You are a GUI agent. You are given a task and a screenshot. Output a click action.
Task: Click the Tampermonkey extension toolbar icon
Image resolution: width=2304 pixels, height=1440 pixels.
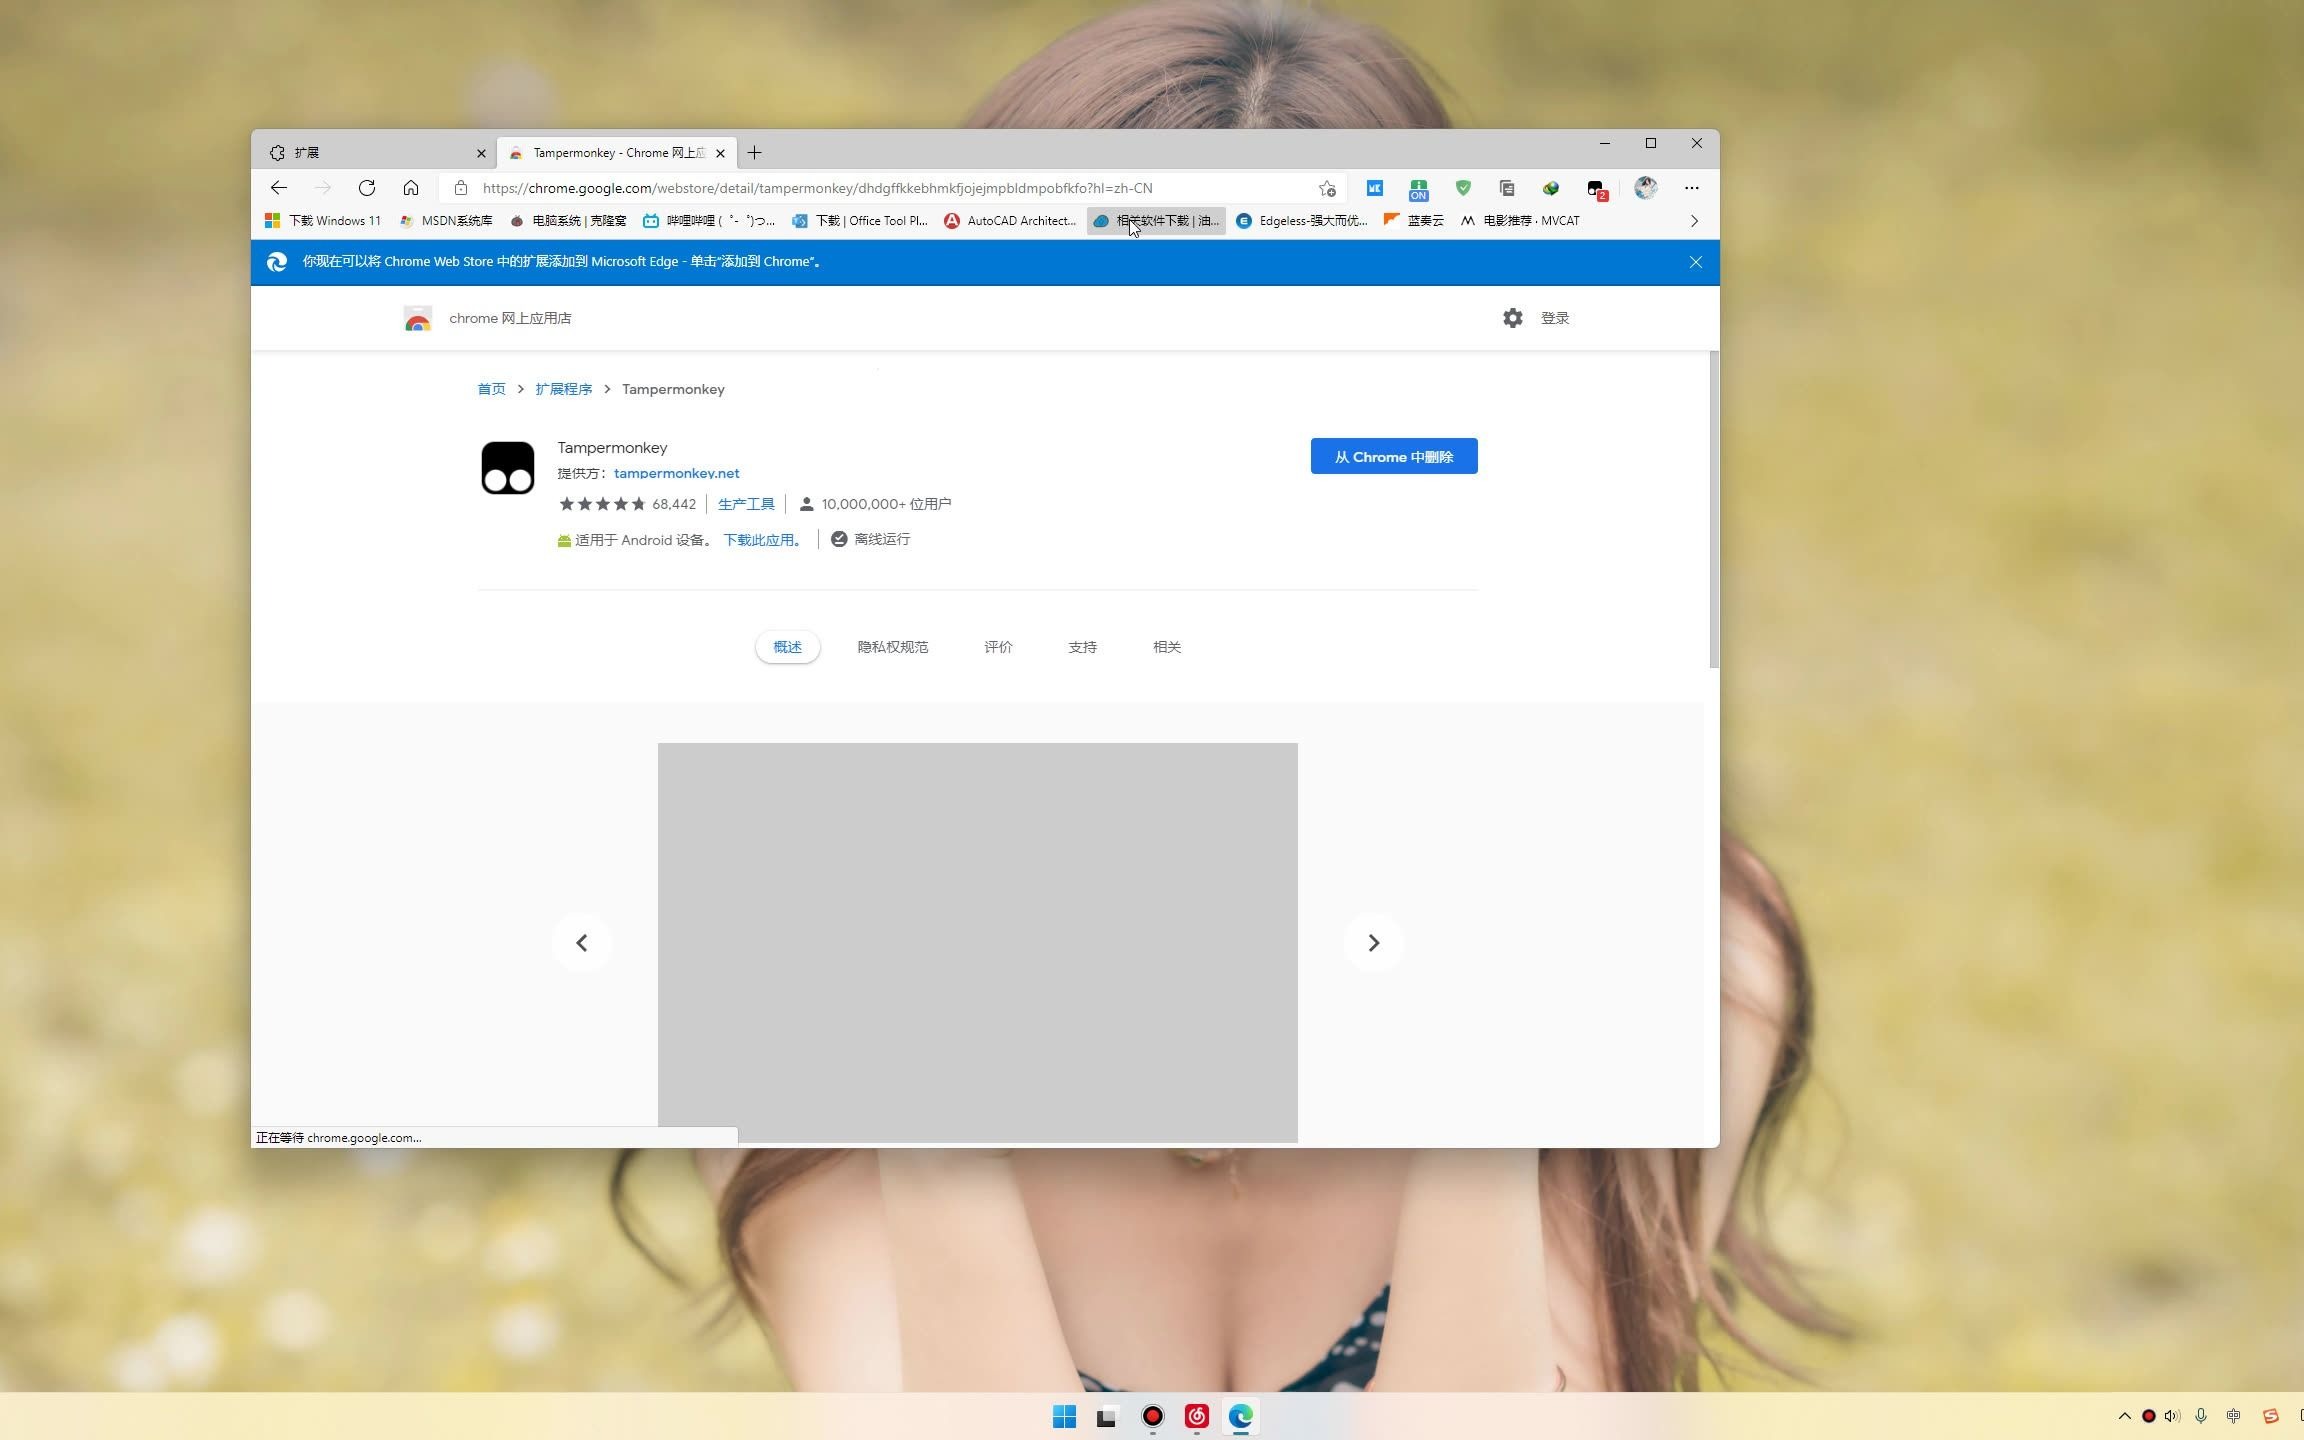(1596, 188)
